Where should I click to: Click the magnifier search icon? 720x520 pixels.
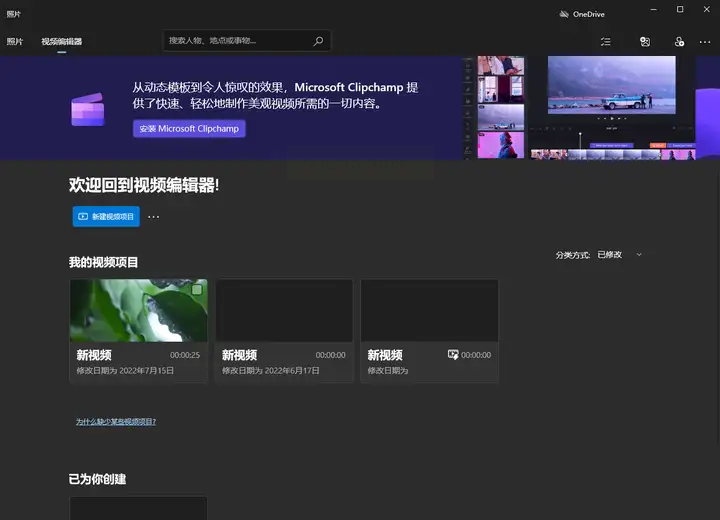tap(318, 41)
